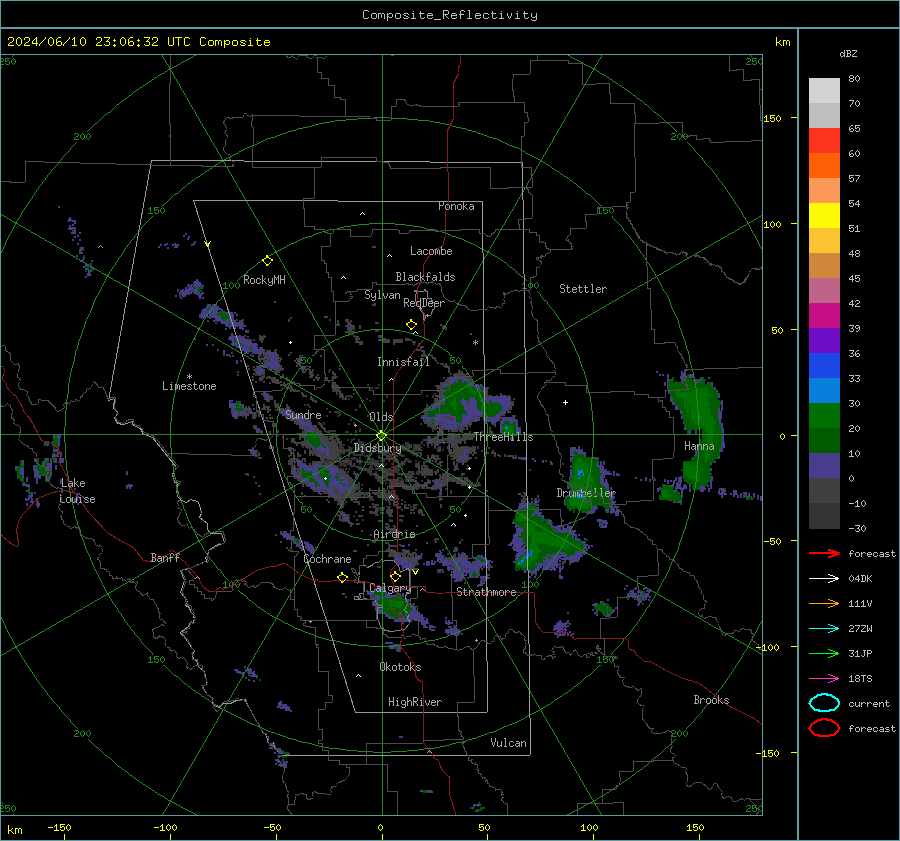Click the red 'forecast' ellipse in legend
This screenshot has width=900, height=841.
(x=824, y=728)
